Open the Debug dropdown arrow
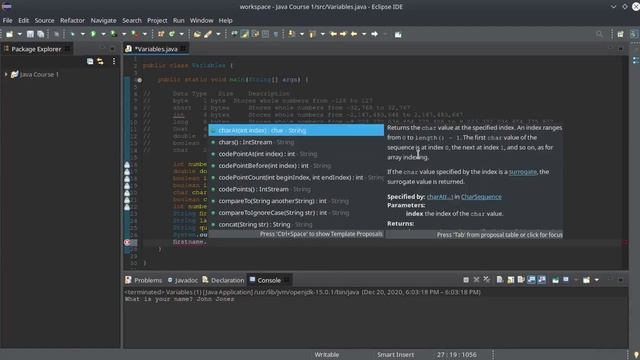 82,34
